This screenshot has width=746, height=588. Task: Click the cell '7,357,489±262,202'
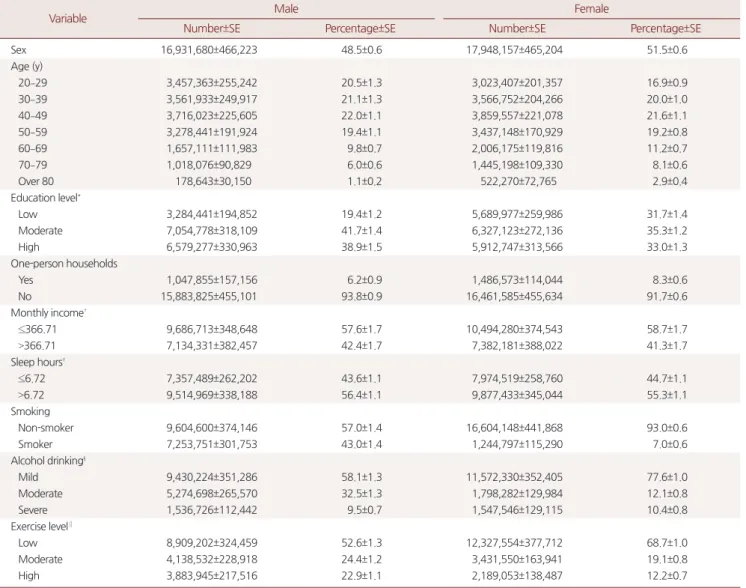(212, 379)
